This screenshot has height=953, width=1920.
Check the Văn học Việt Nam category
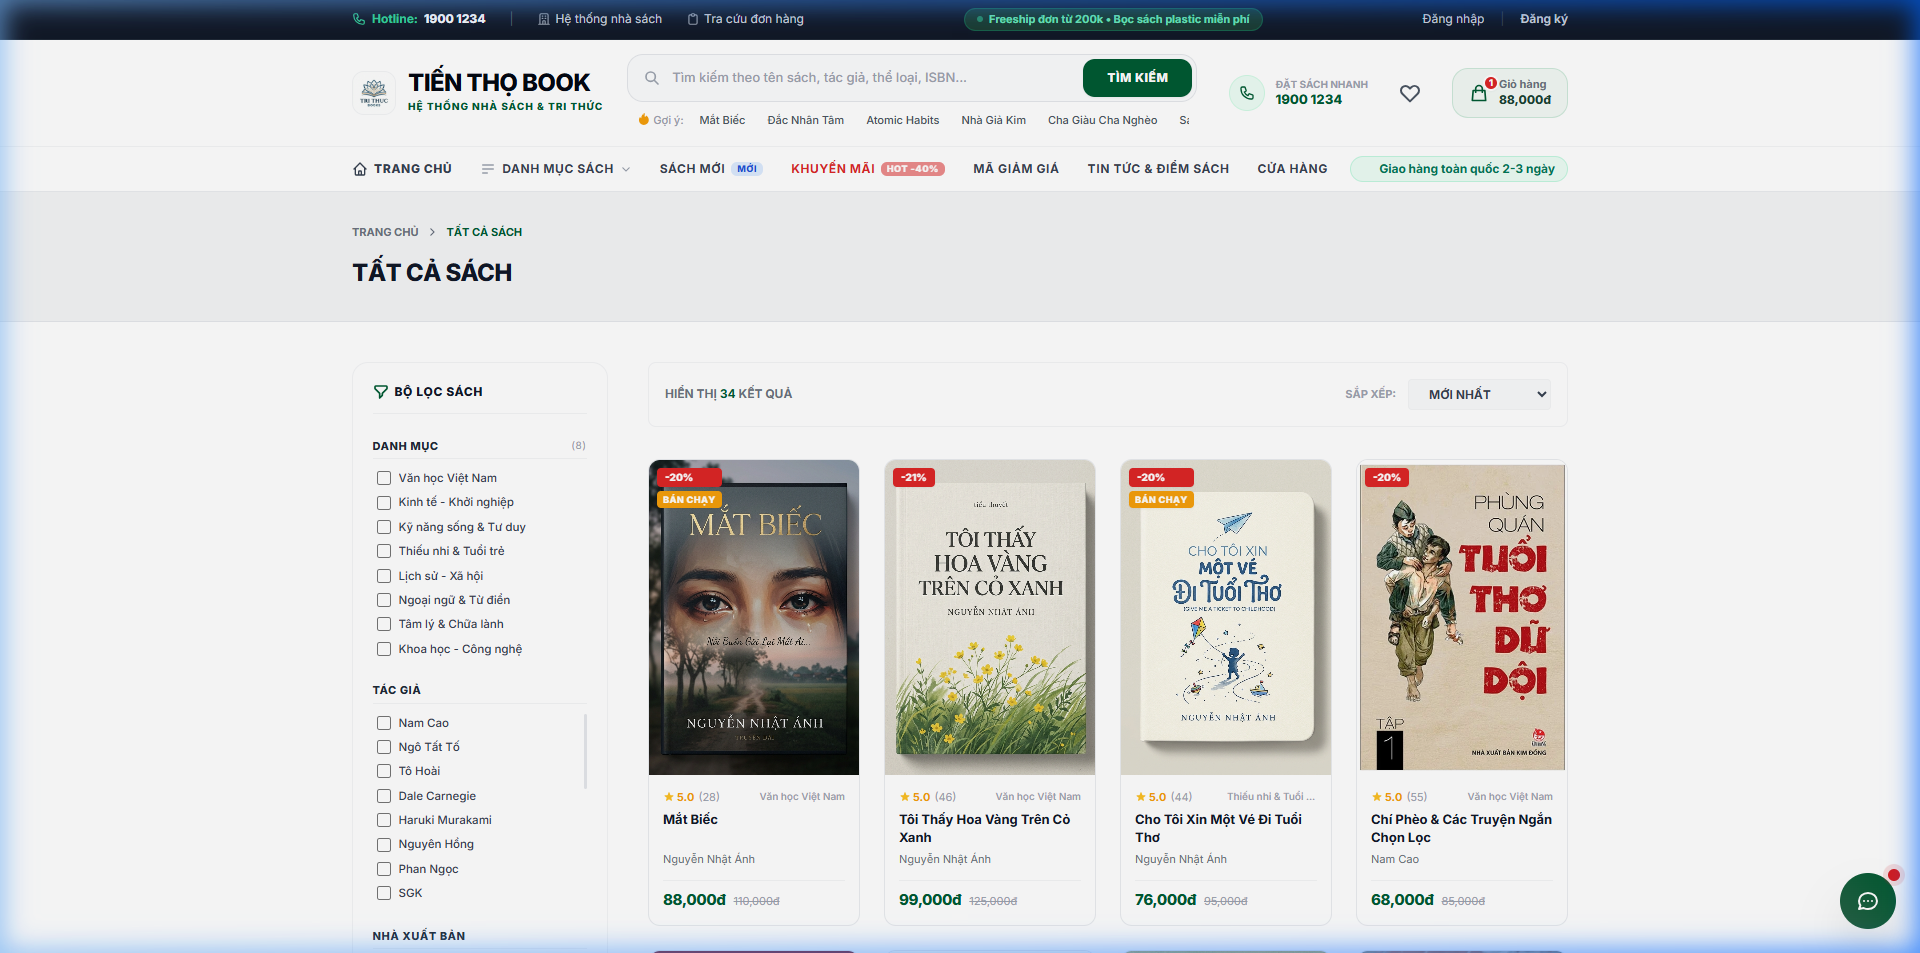[384, 478]
